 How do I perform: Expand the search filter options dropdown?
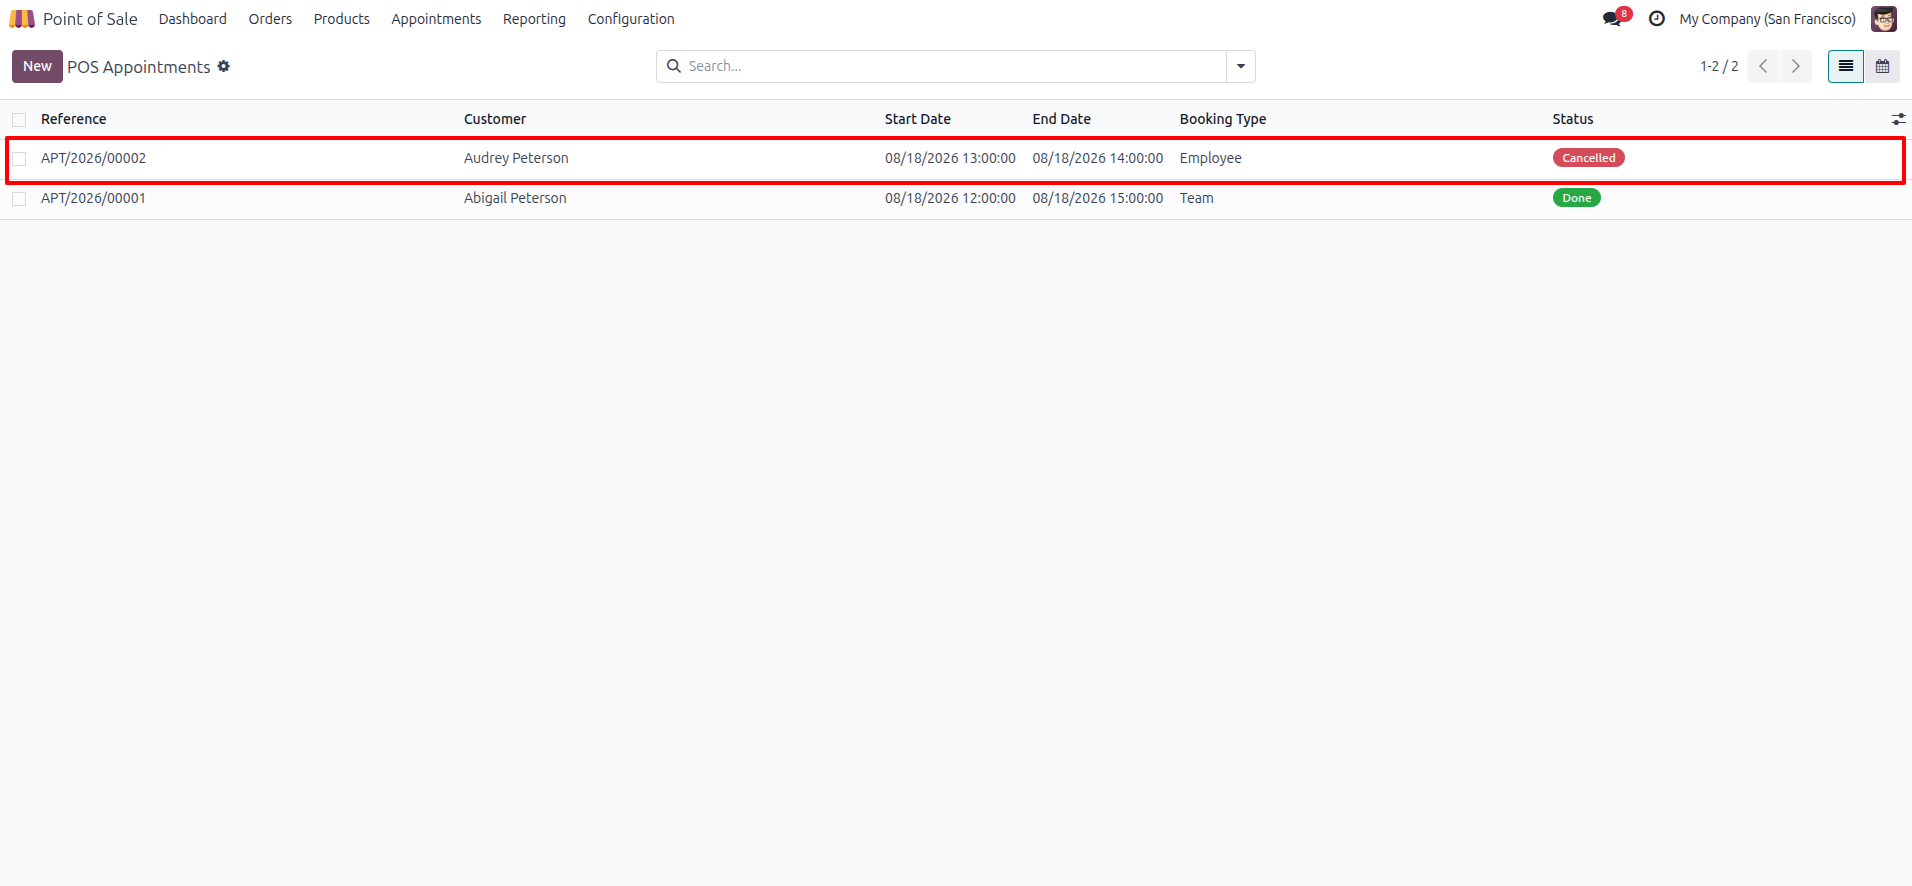click(1241, 66)
